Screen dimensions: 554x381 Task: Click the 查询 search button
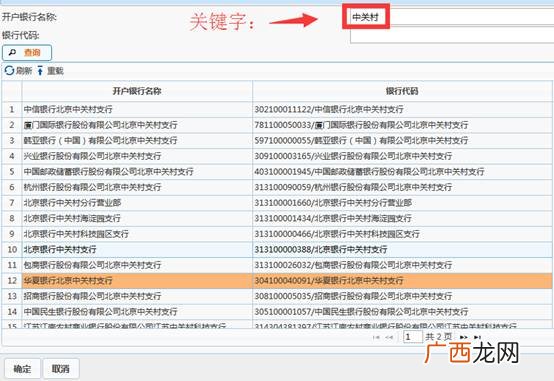click(x=27, y=53)
